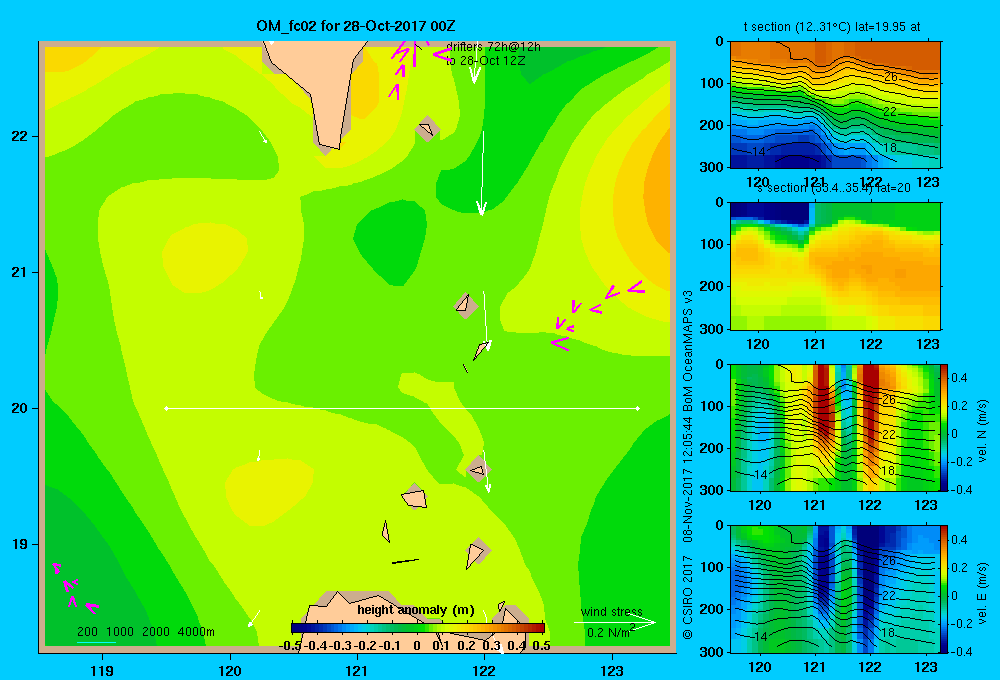Viewport: 1000px width, 680px height.
Task: Click longitude label '123' on the main map axis
Action: point(612,670)
